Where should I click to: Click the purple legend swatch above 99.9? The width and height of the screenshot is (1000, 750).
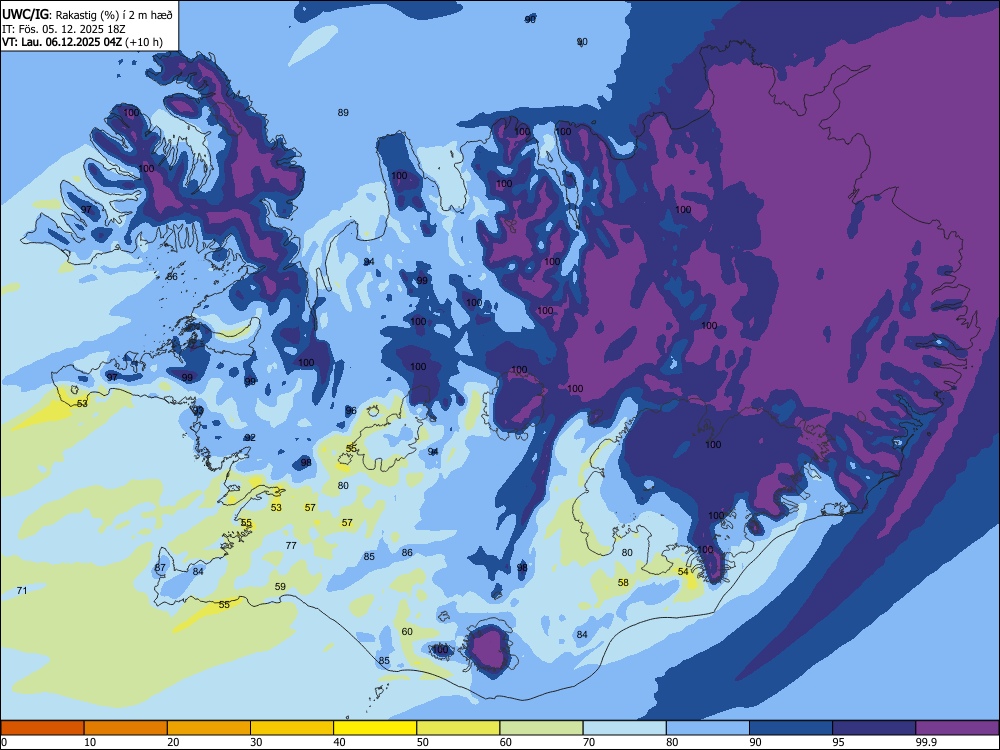pos(957,728)
